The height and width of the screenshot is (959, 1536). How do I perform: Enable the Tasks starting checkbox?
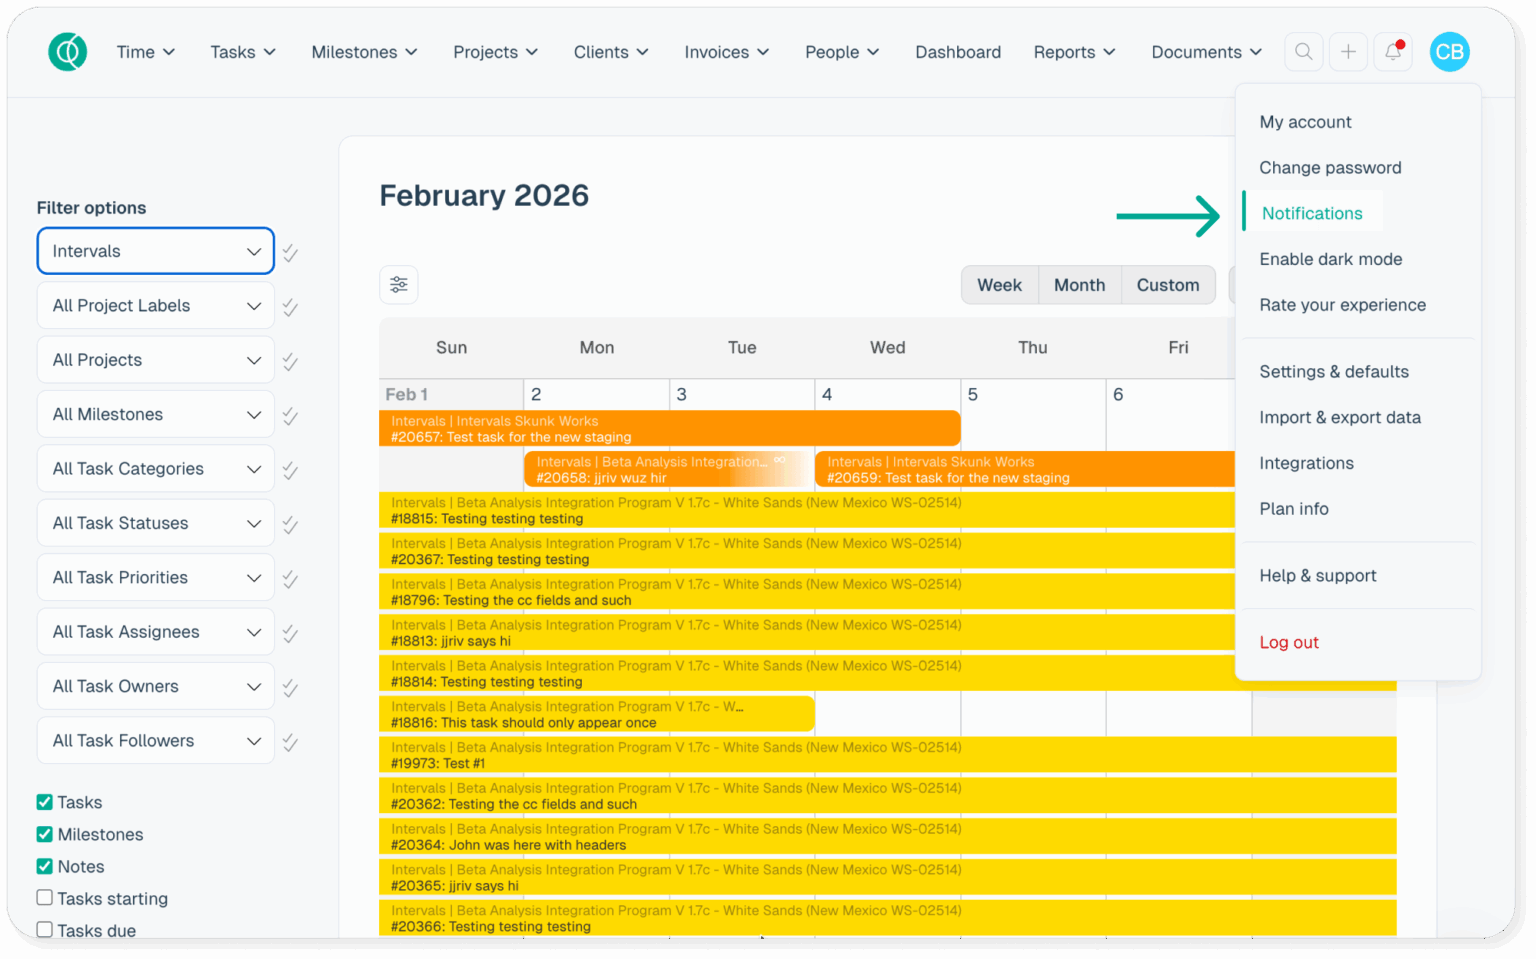click(x=44, y=898)
